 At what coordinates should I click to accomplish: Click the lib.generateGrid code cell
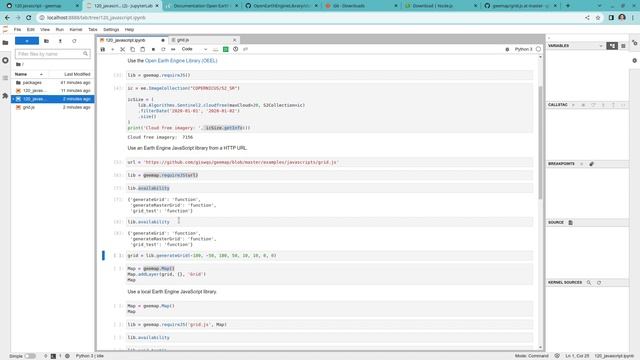click(329, 256)
